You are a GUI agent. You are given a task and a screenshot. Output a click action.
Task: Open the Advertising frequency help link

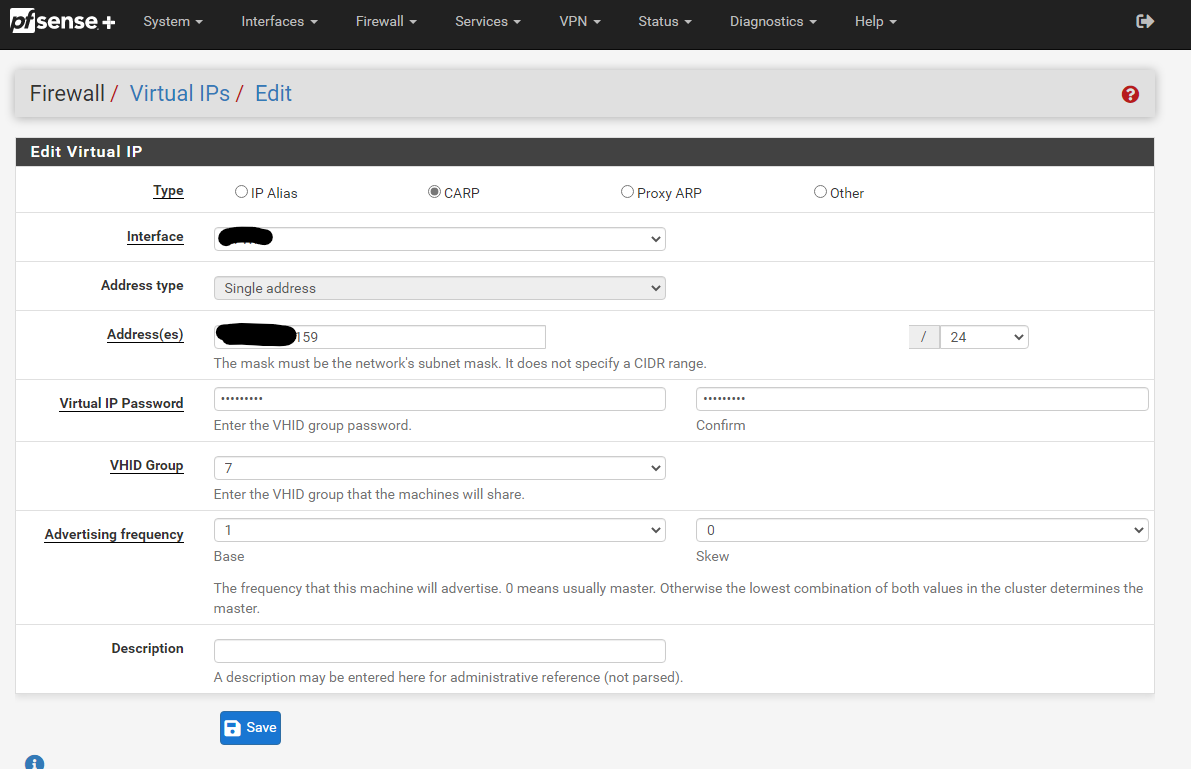coord(113,534)
